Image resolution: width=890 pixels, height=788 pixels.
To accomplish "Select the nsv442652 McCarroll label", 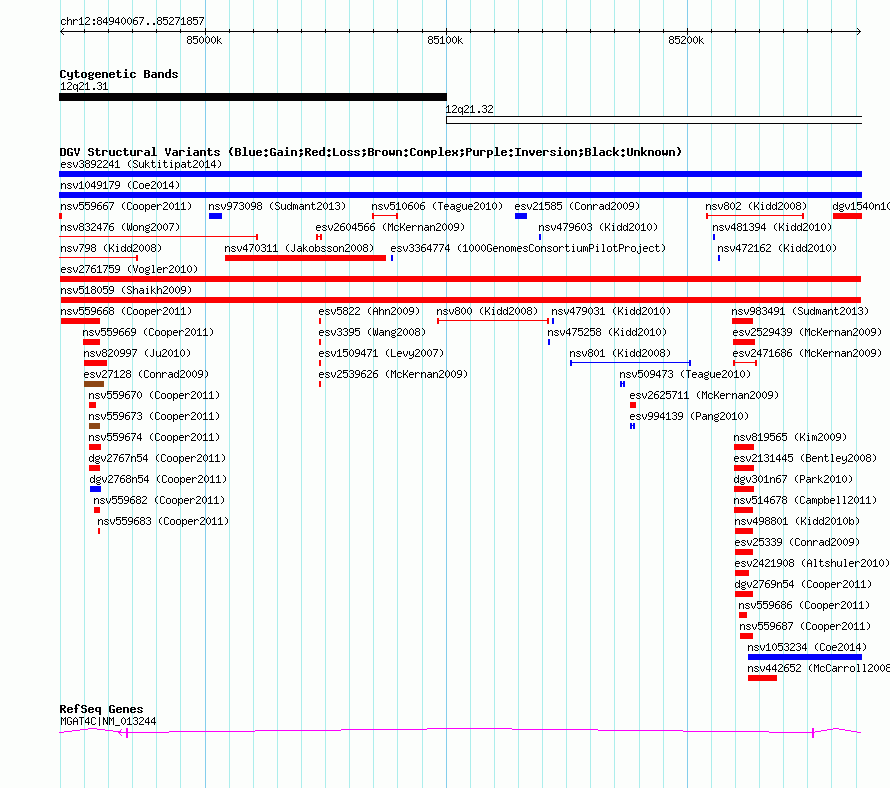I will coord(818,668).
